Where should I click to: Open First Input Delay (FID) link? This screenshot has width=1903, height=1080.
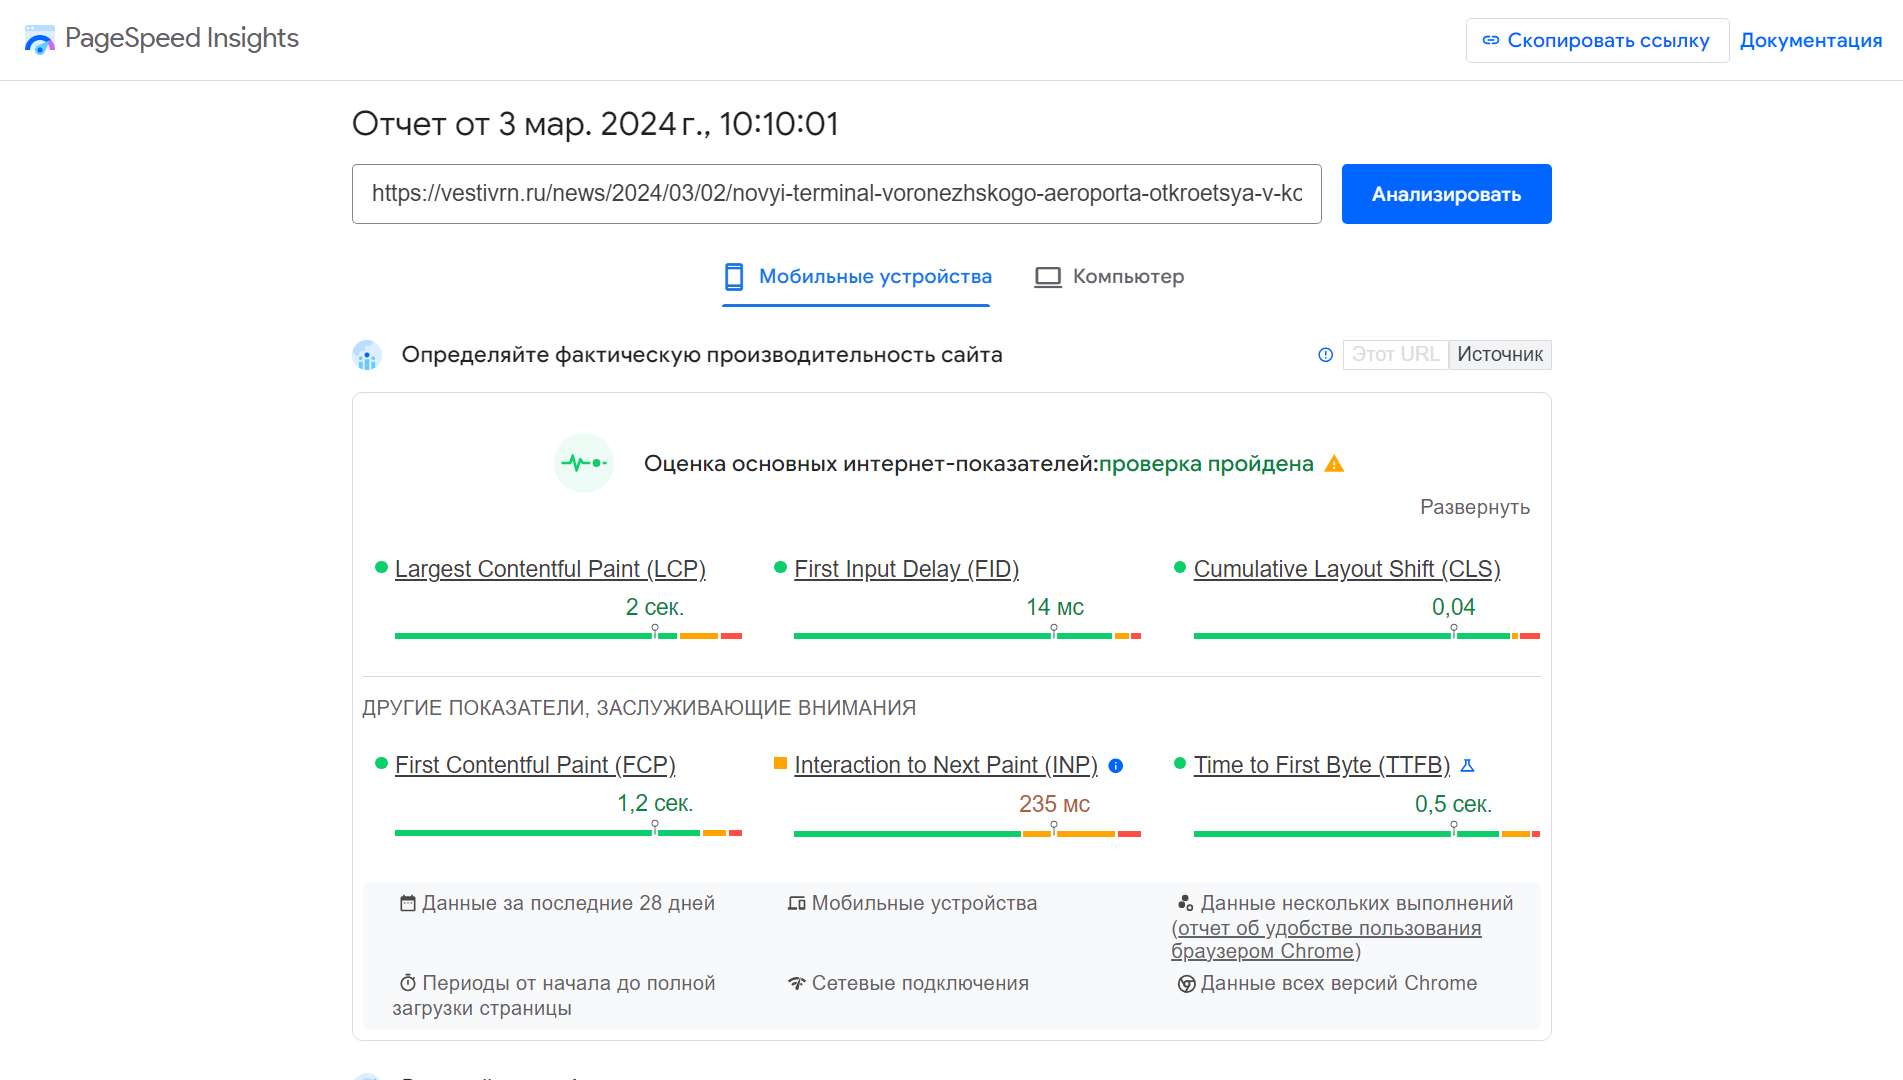point(906,569)
